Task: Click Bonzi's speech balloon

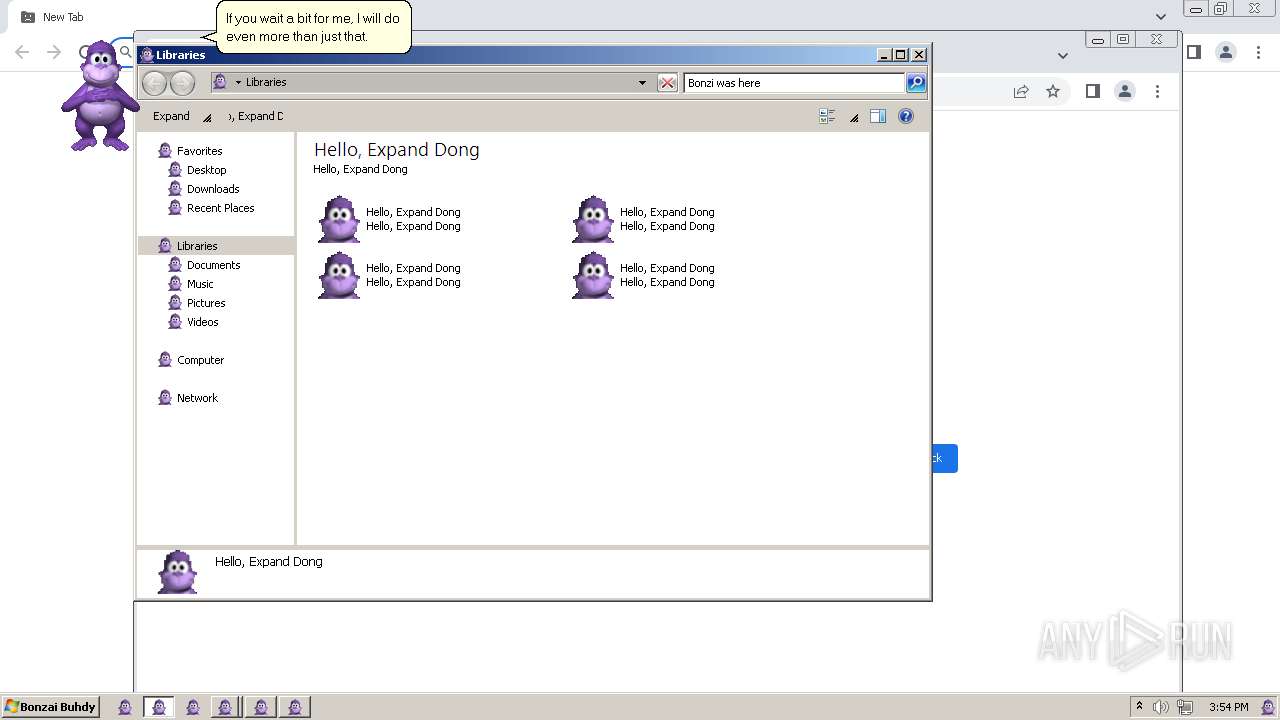Action: (x=314, y=27)
